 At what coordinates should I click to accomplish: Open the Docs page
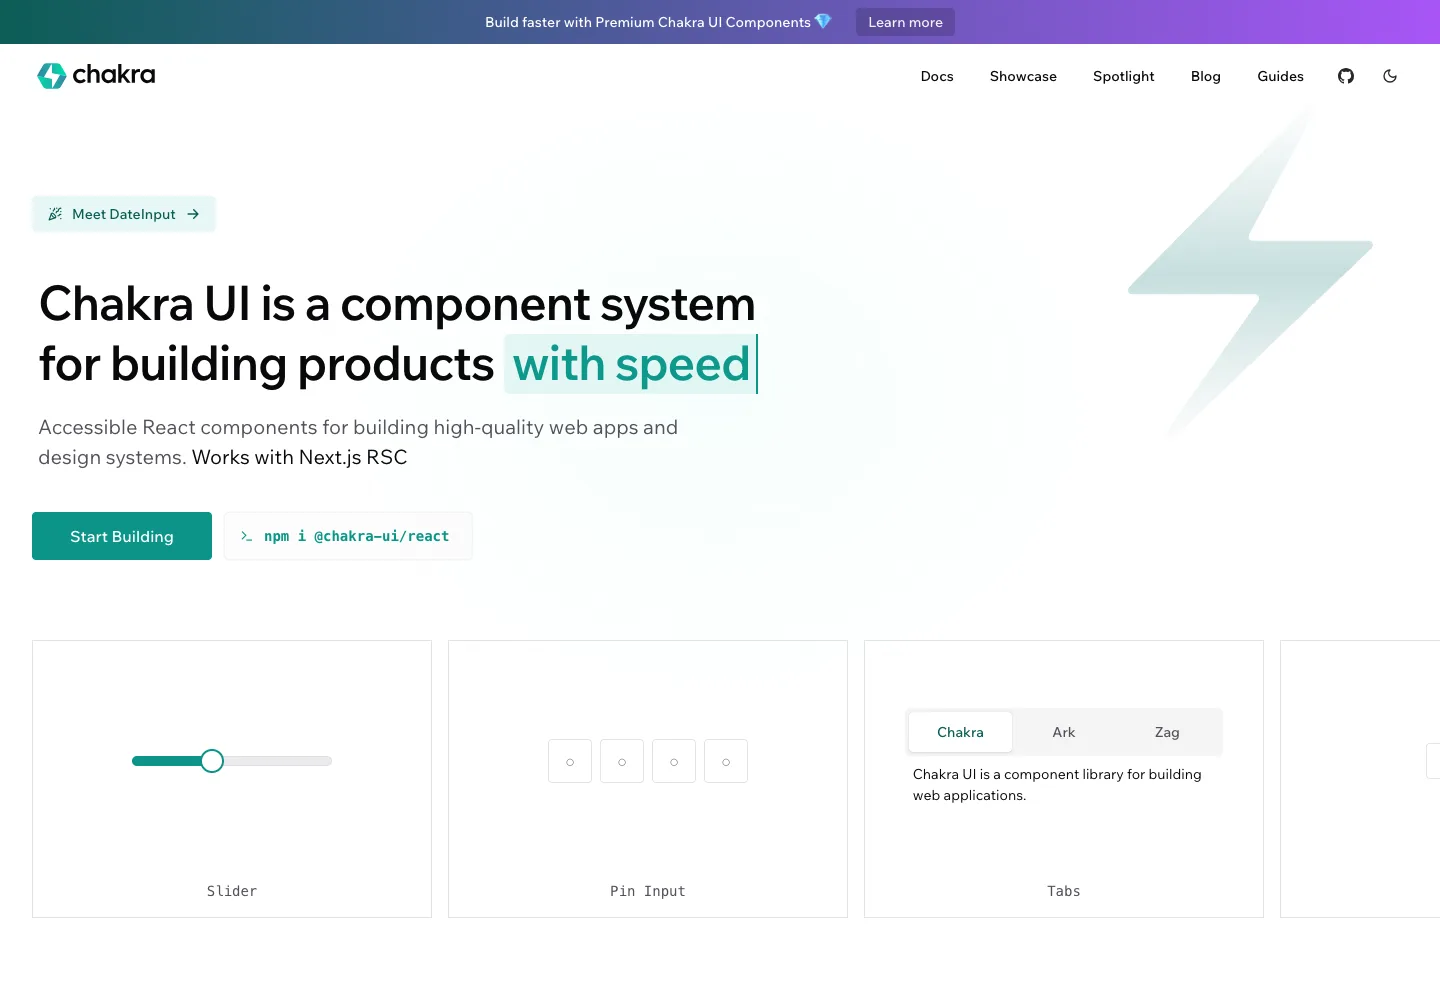click(x=937, y=76)
